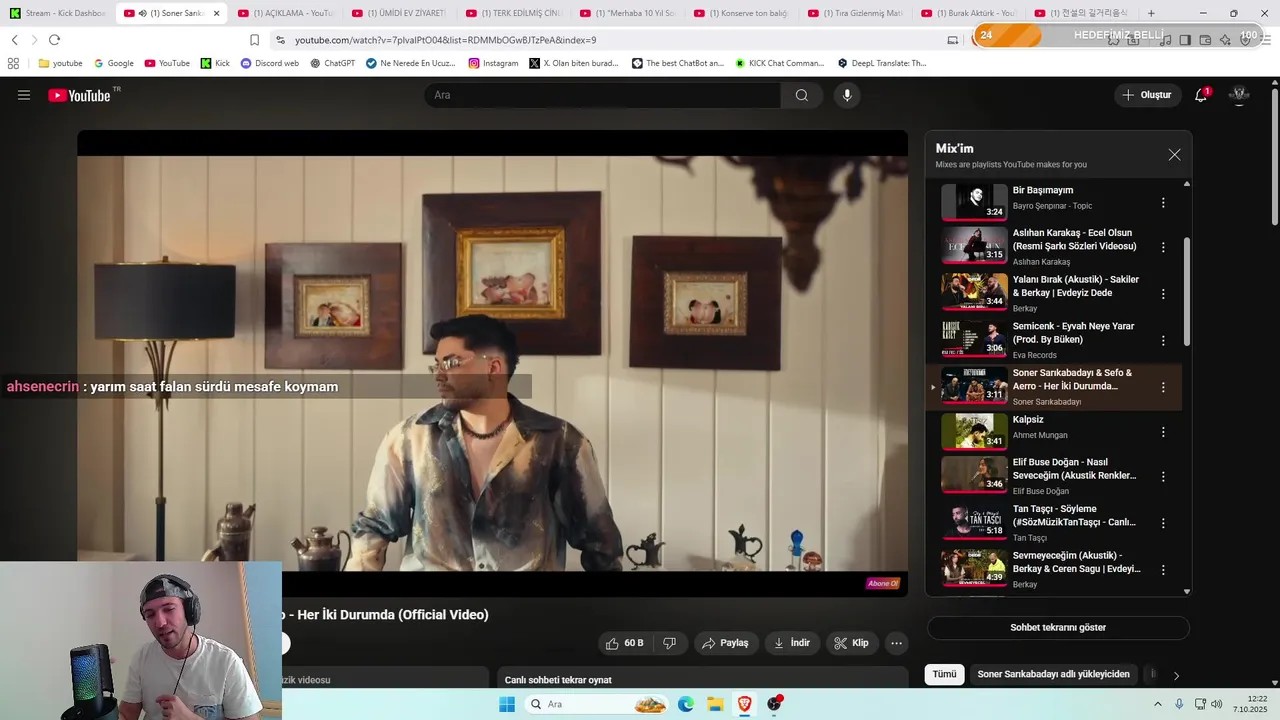The image size is (1280, 720).
Task: Open OBS Studio from the taskbar
Action: pos(774,704)
